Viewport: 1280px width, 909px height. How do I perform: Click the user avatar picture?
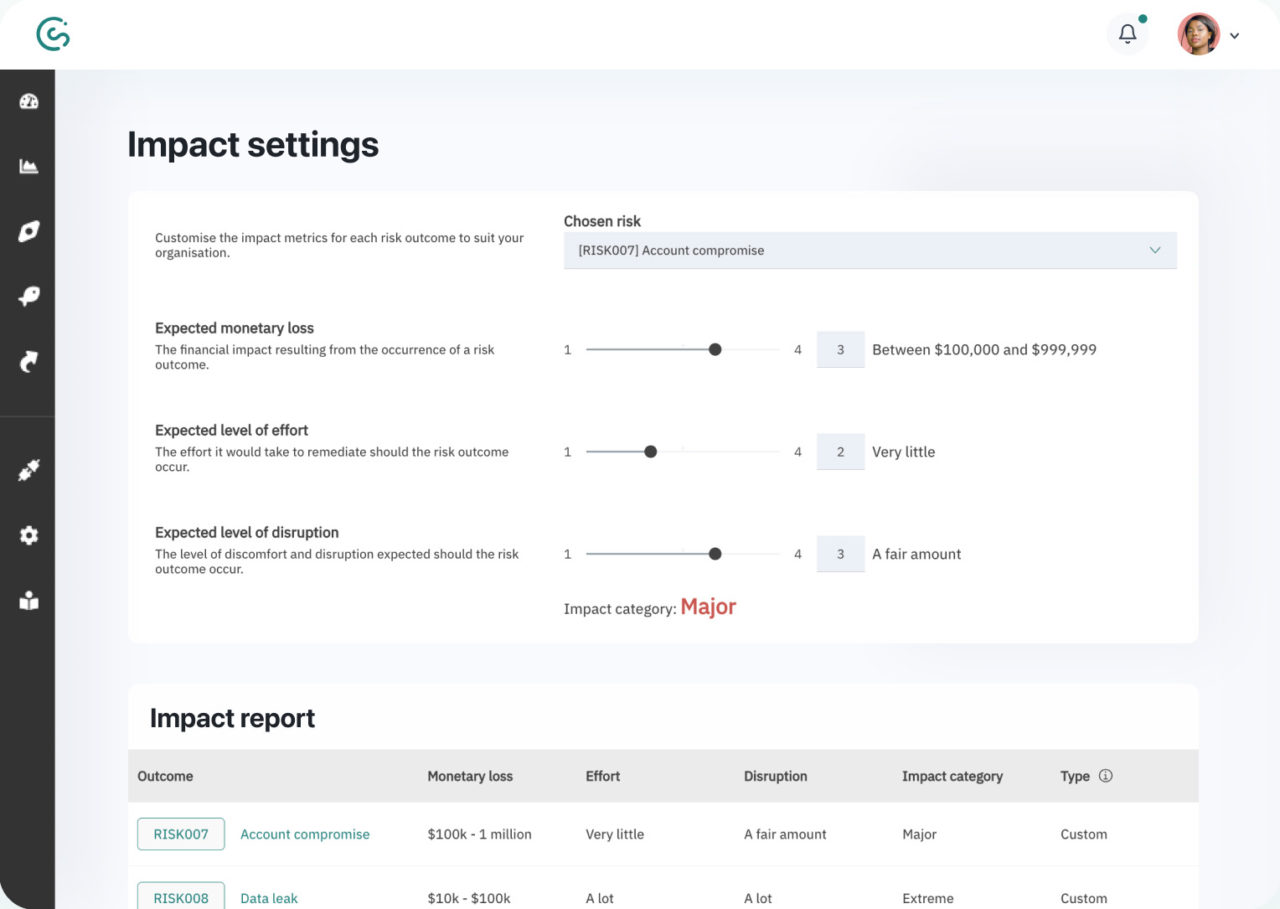[x=1198, y=34]
